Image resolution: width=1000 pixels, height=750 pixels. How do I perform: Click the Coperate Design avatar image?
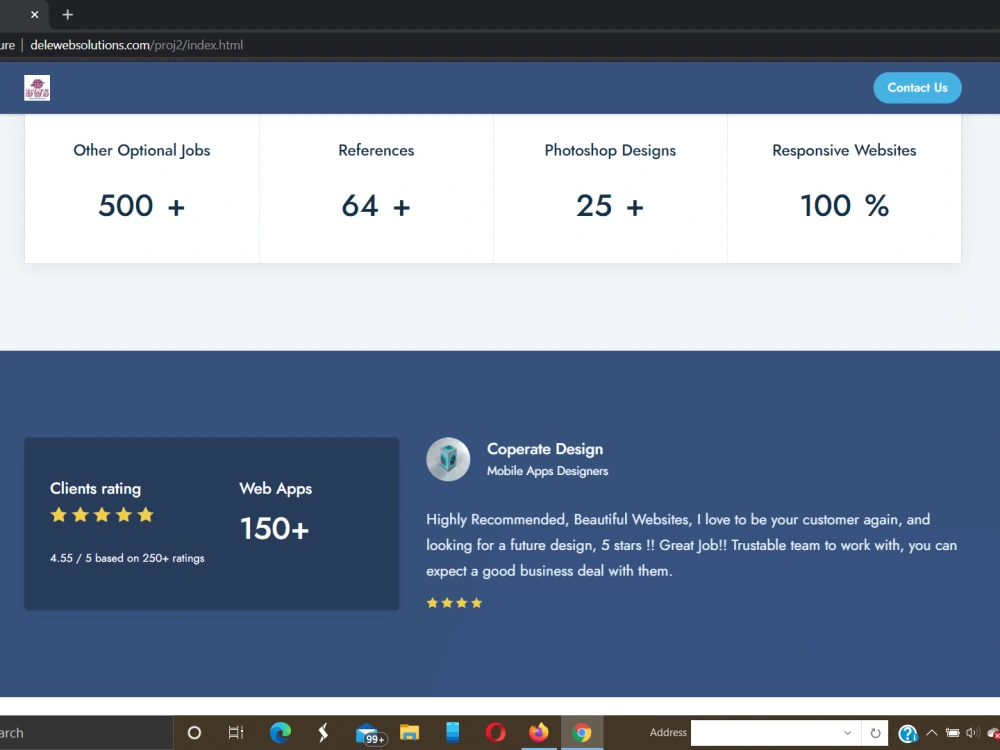point(448,459)
